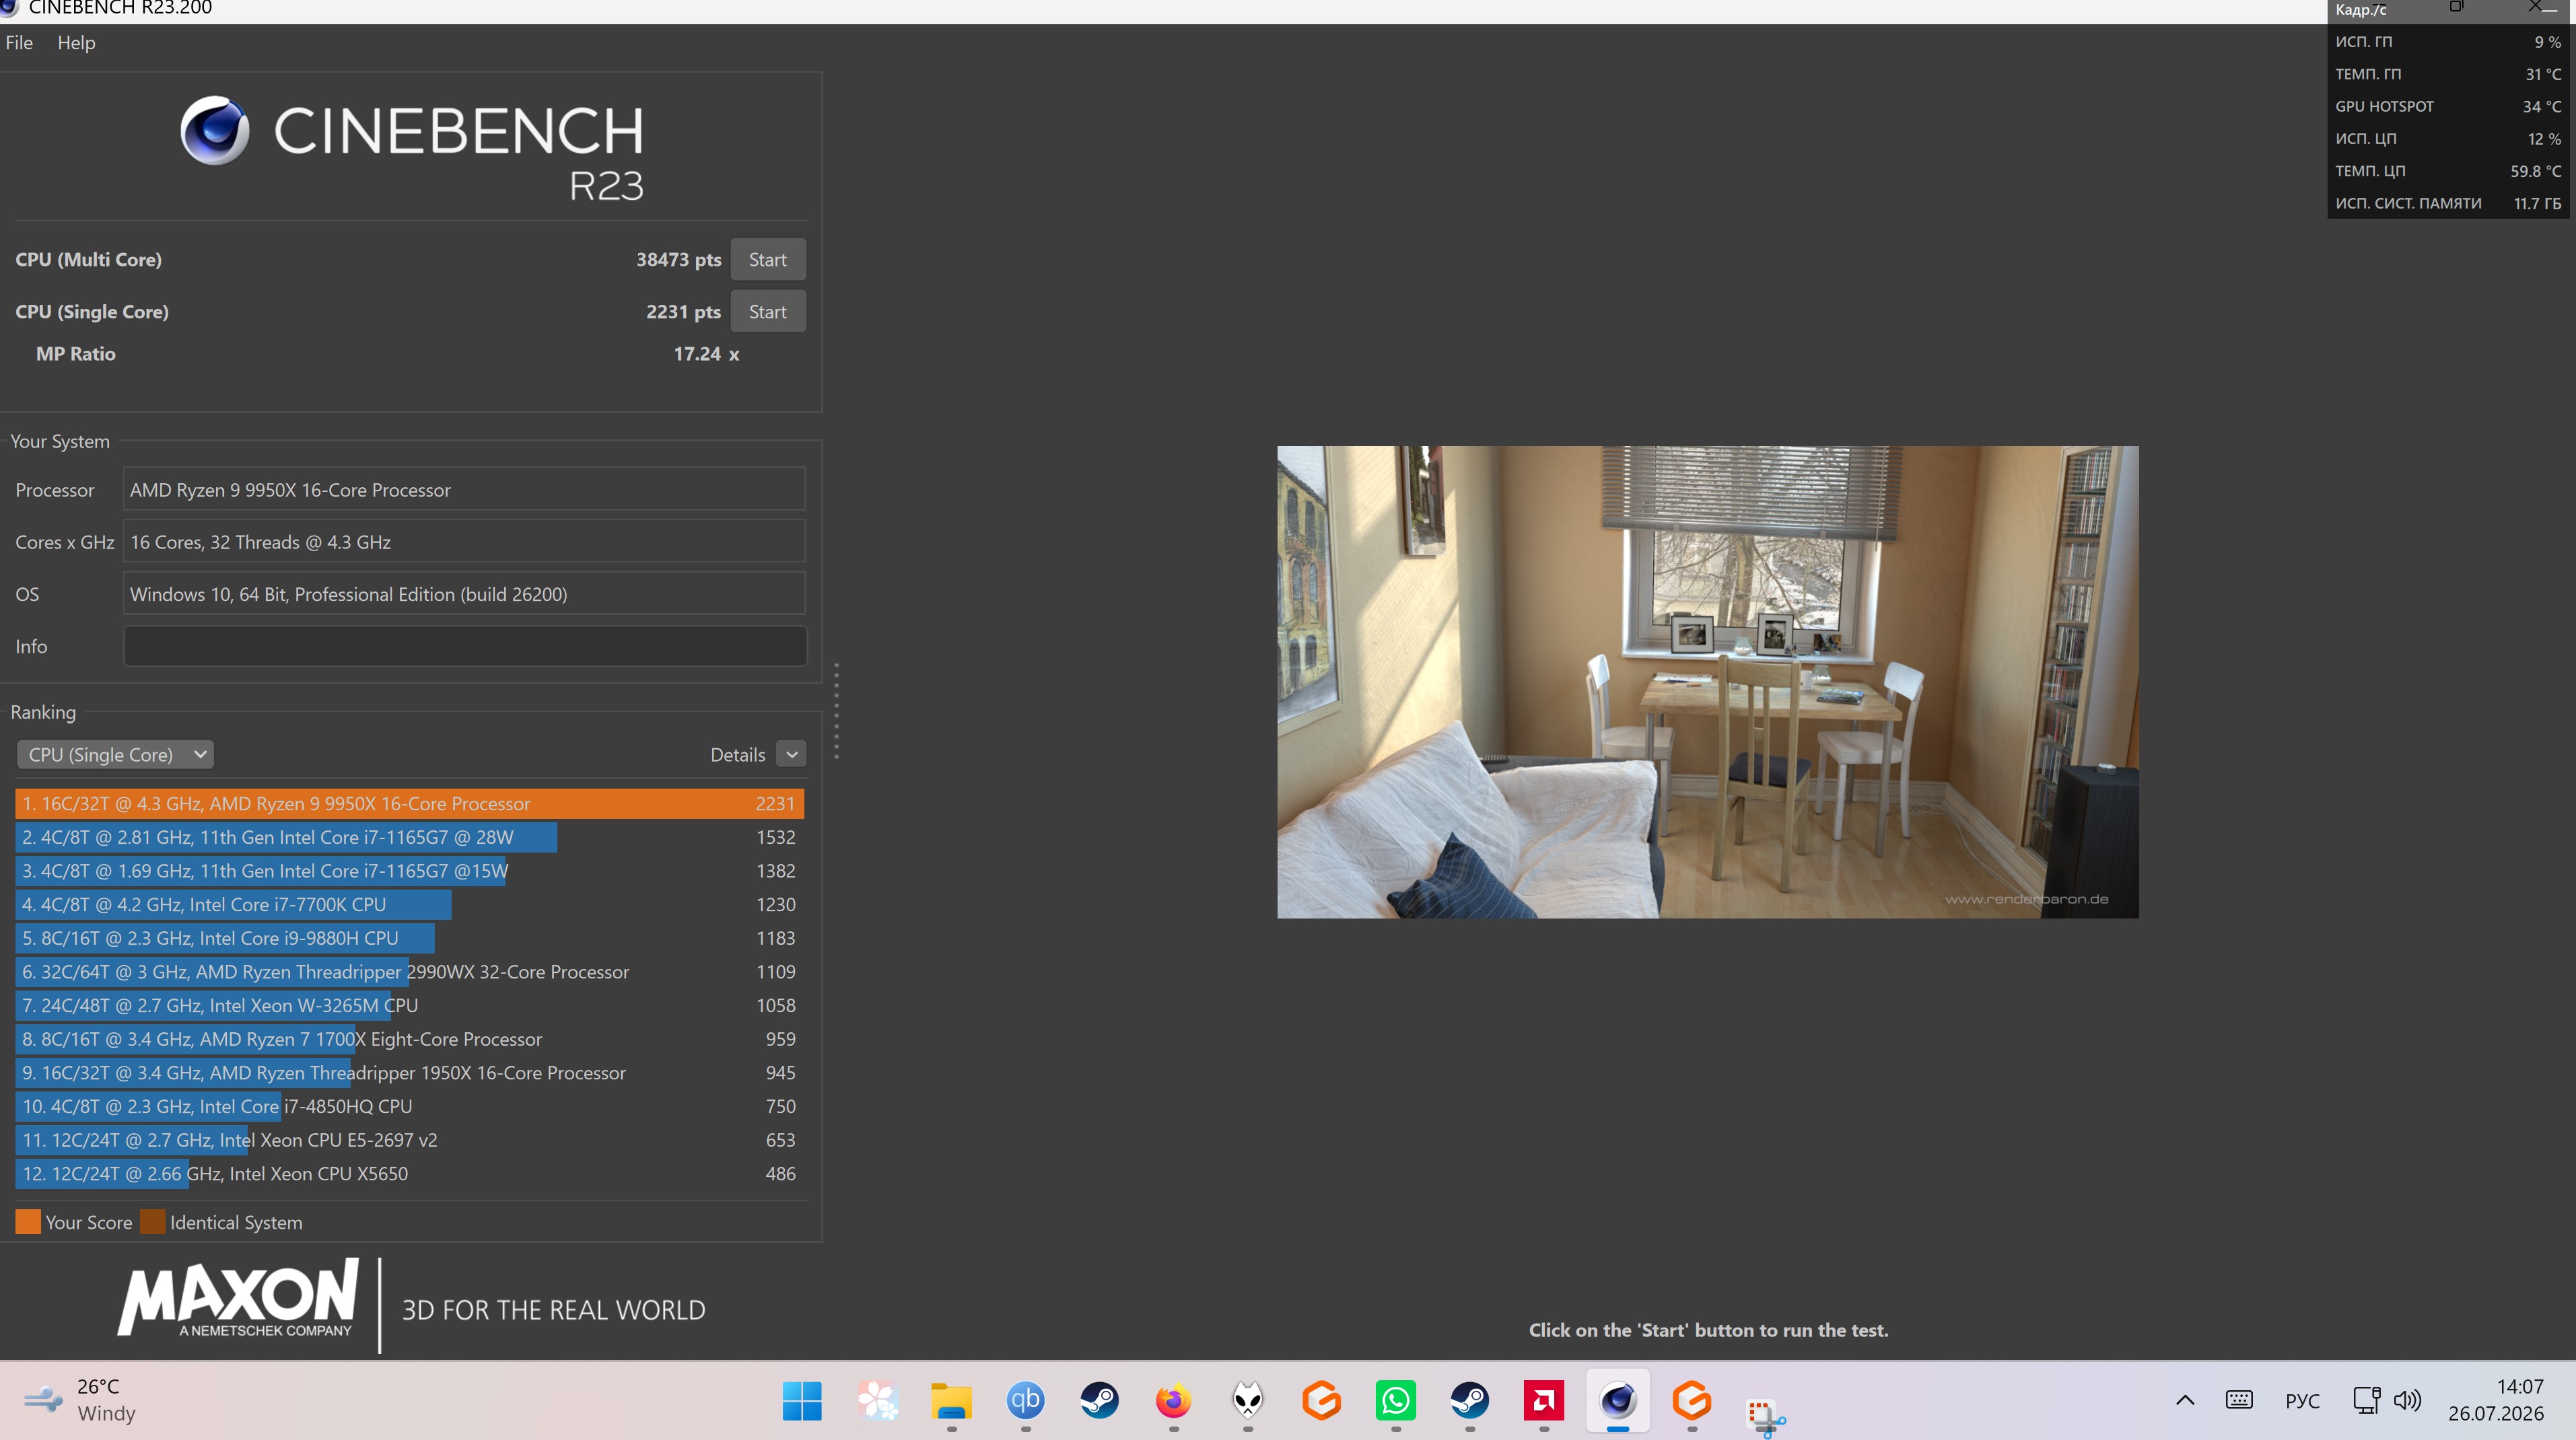Select ranking row 4 Intel Core i7-7700K
This screenshot has height=1440, width=2576.
(410, 905)
